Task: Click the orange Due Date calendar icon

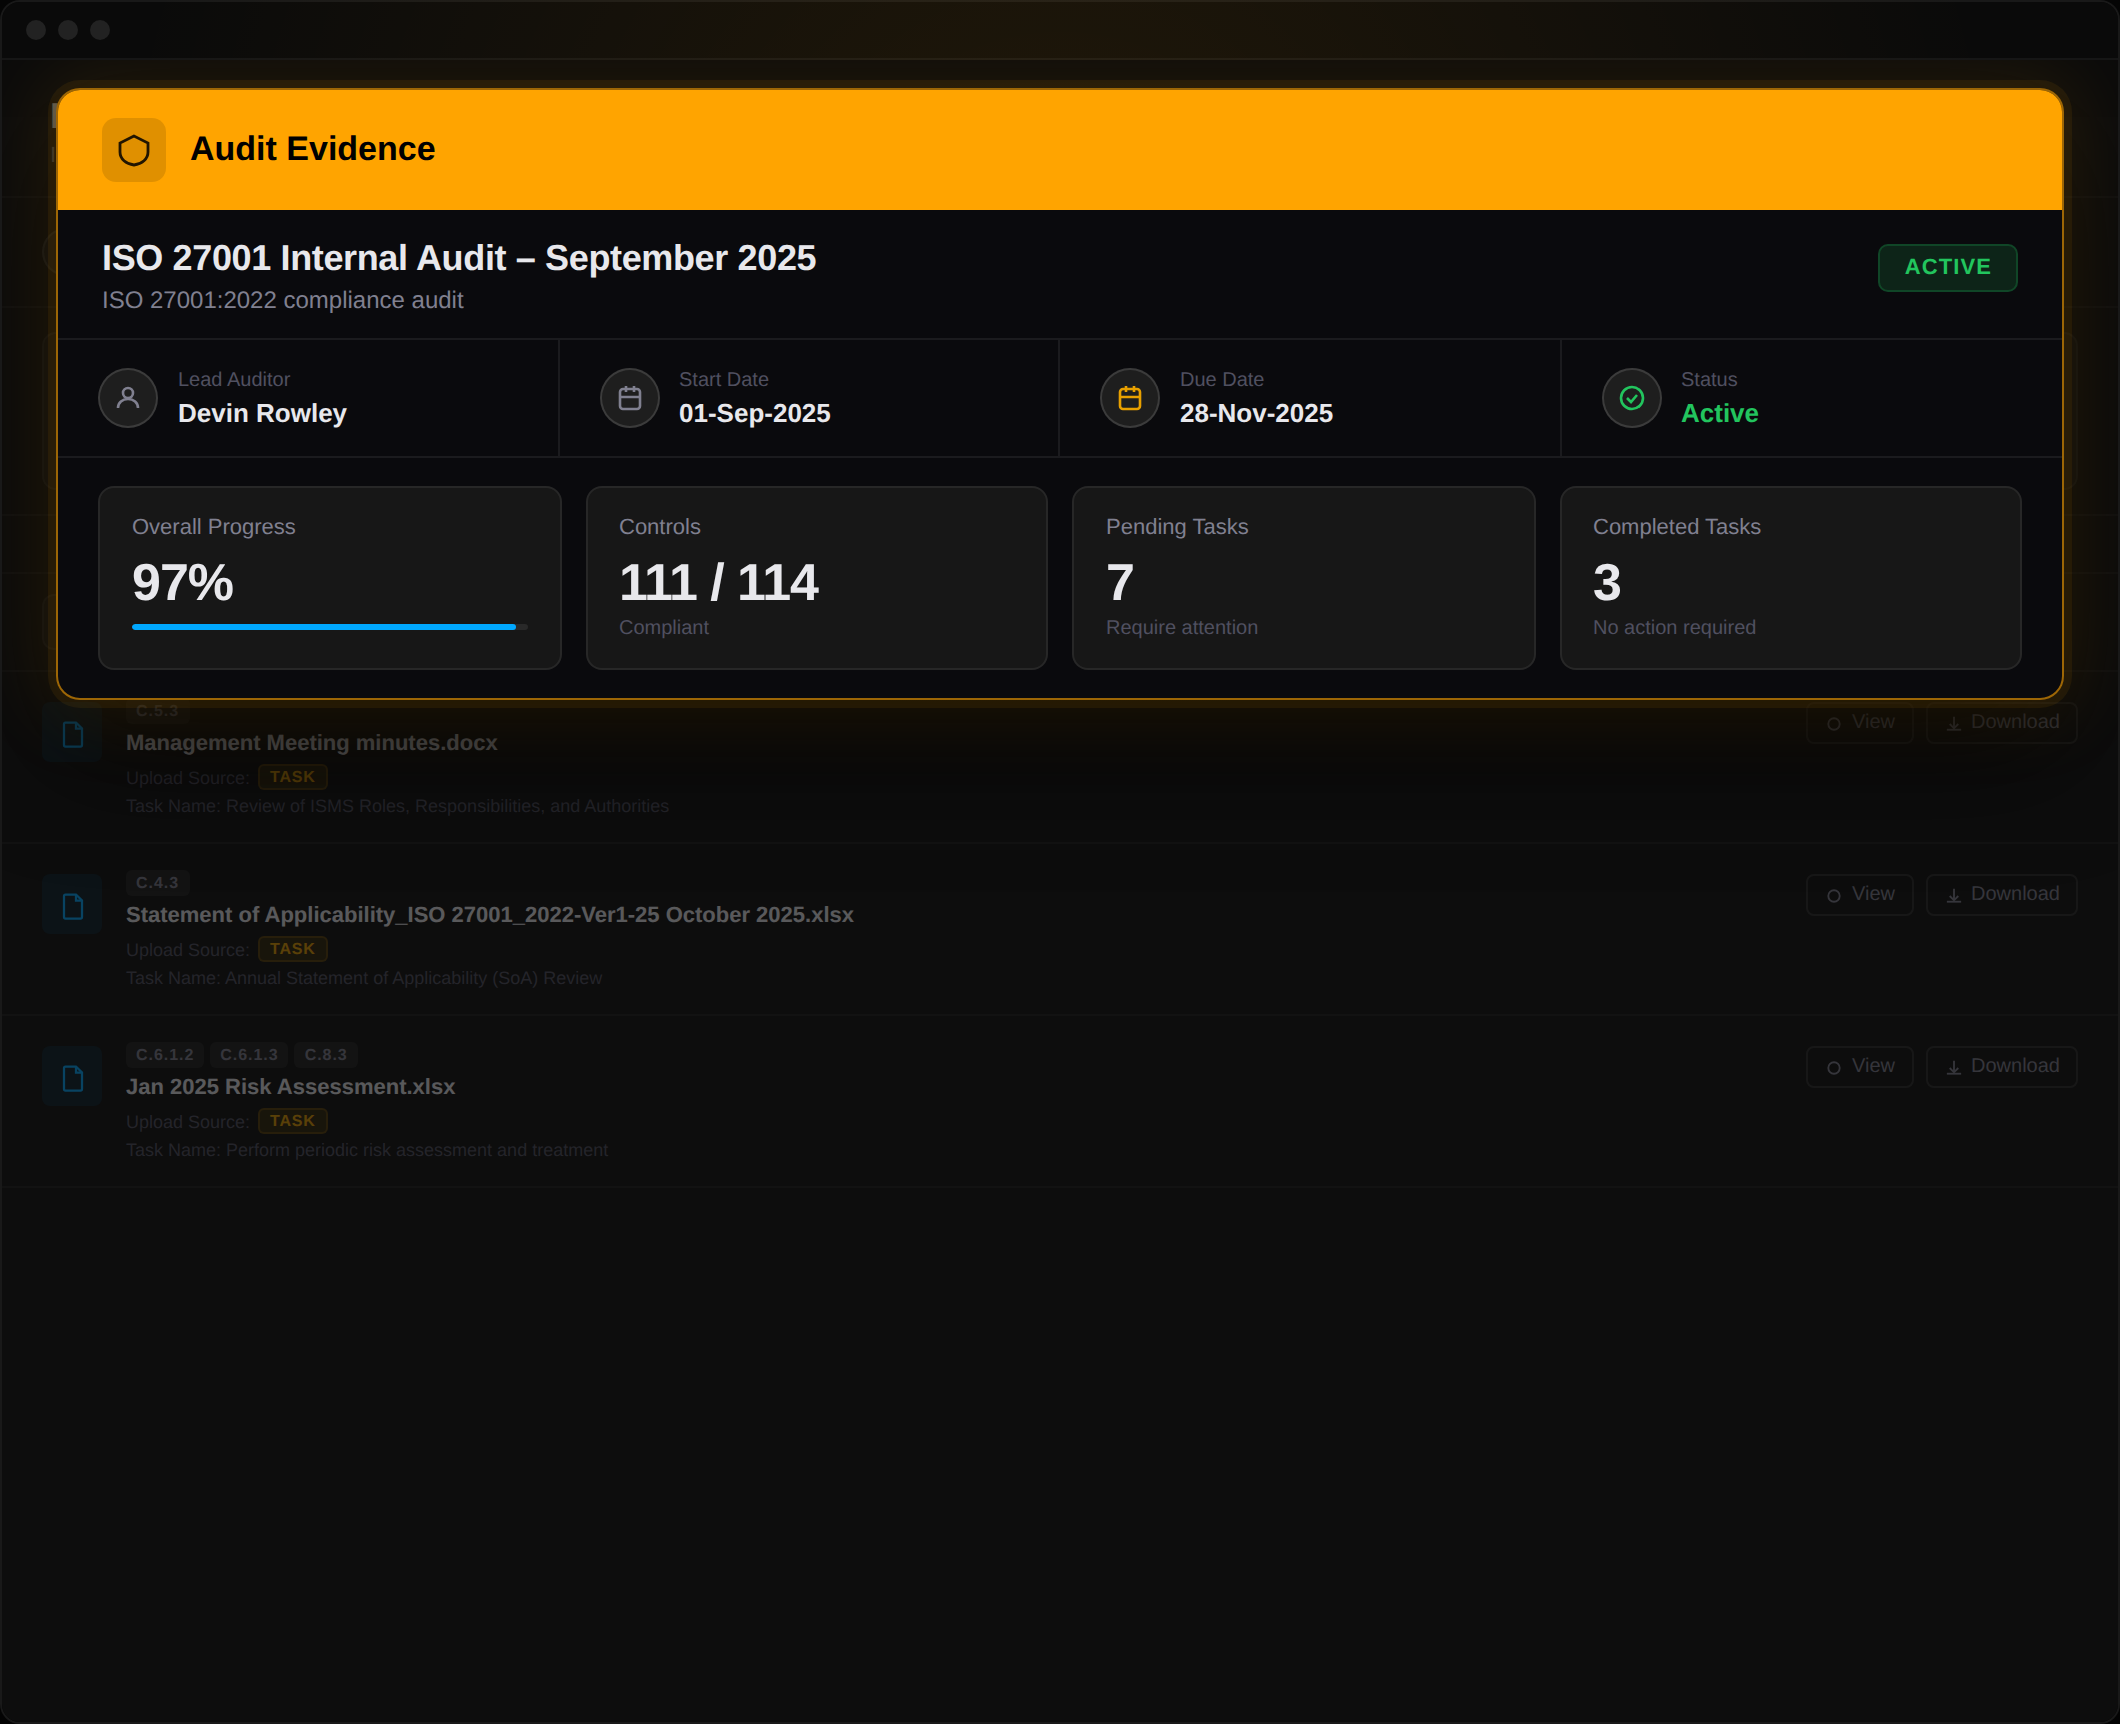Action: pyautogui.click(x=1129, y=398)
